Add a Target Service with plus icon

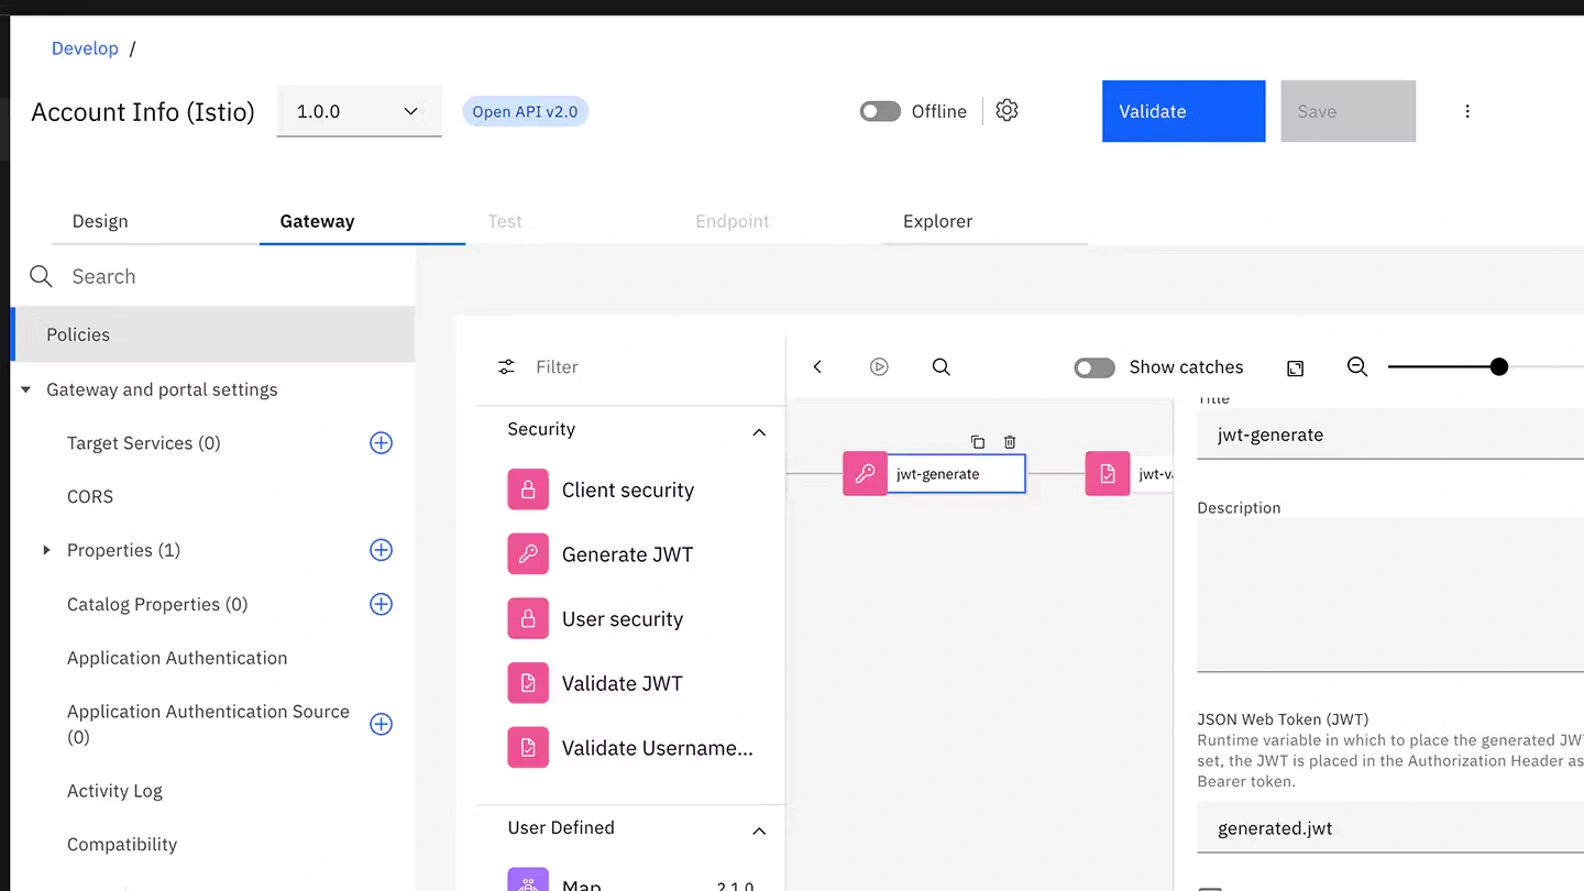tap(381, 443)
